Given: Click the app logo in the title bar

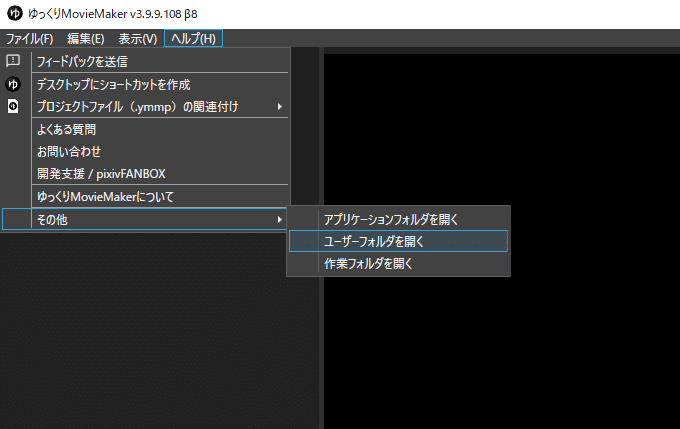Looking at the screenshot, I should point(15,13).
